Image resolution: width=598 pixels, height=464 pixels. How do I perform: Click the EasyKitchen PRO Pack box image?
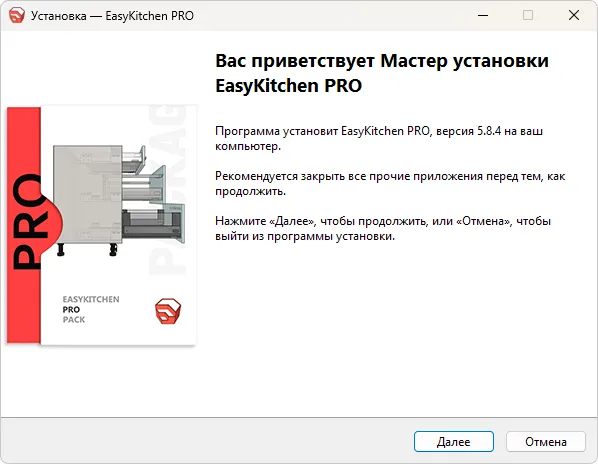pos(101,226)
